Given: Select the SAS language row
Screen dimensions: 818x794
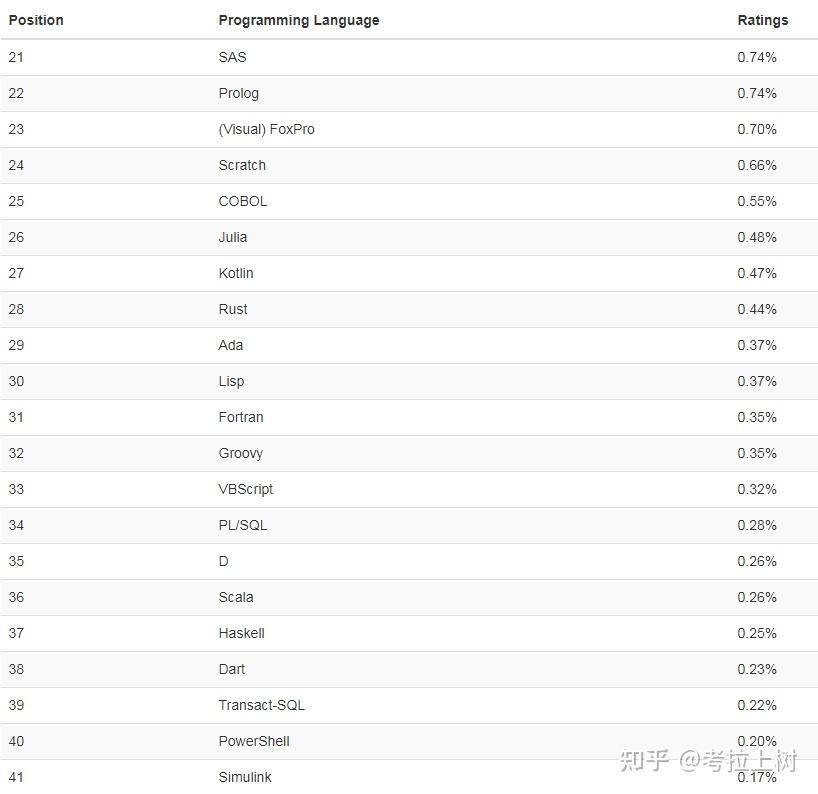Looking at the screenshot, I should coord(232,57).
